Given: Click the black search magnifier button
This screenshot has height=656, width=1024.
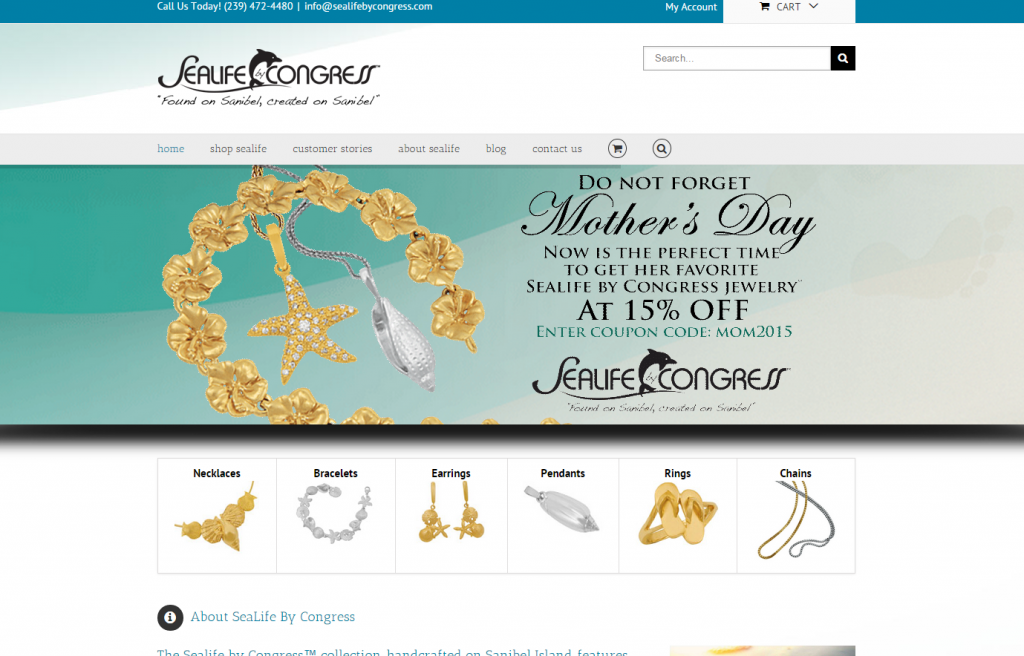Looking at the screenshot, I should pyautogui.click(x=842, y=58).
